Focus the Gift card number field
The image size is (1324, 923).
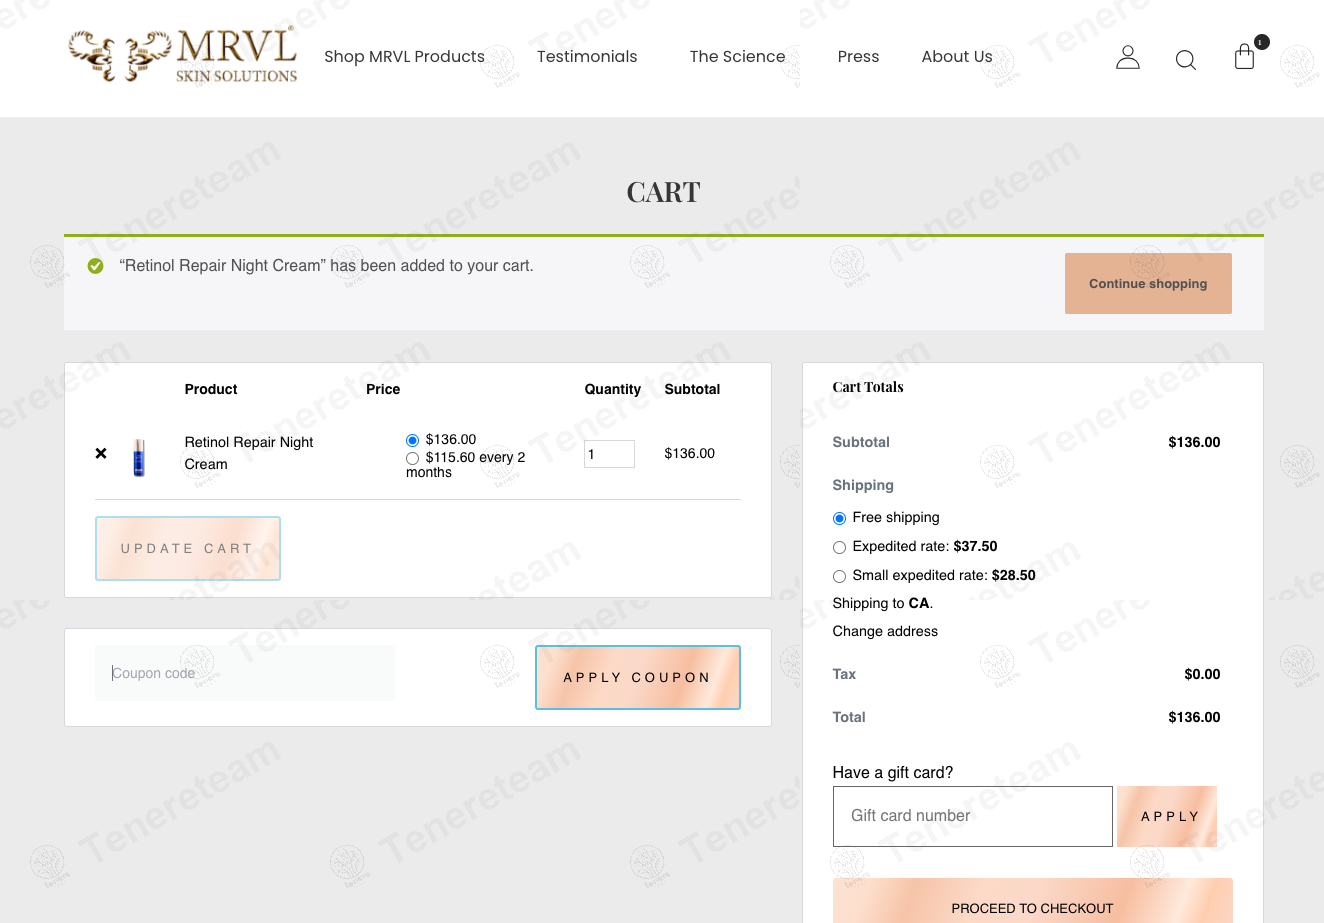973,816
